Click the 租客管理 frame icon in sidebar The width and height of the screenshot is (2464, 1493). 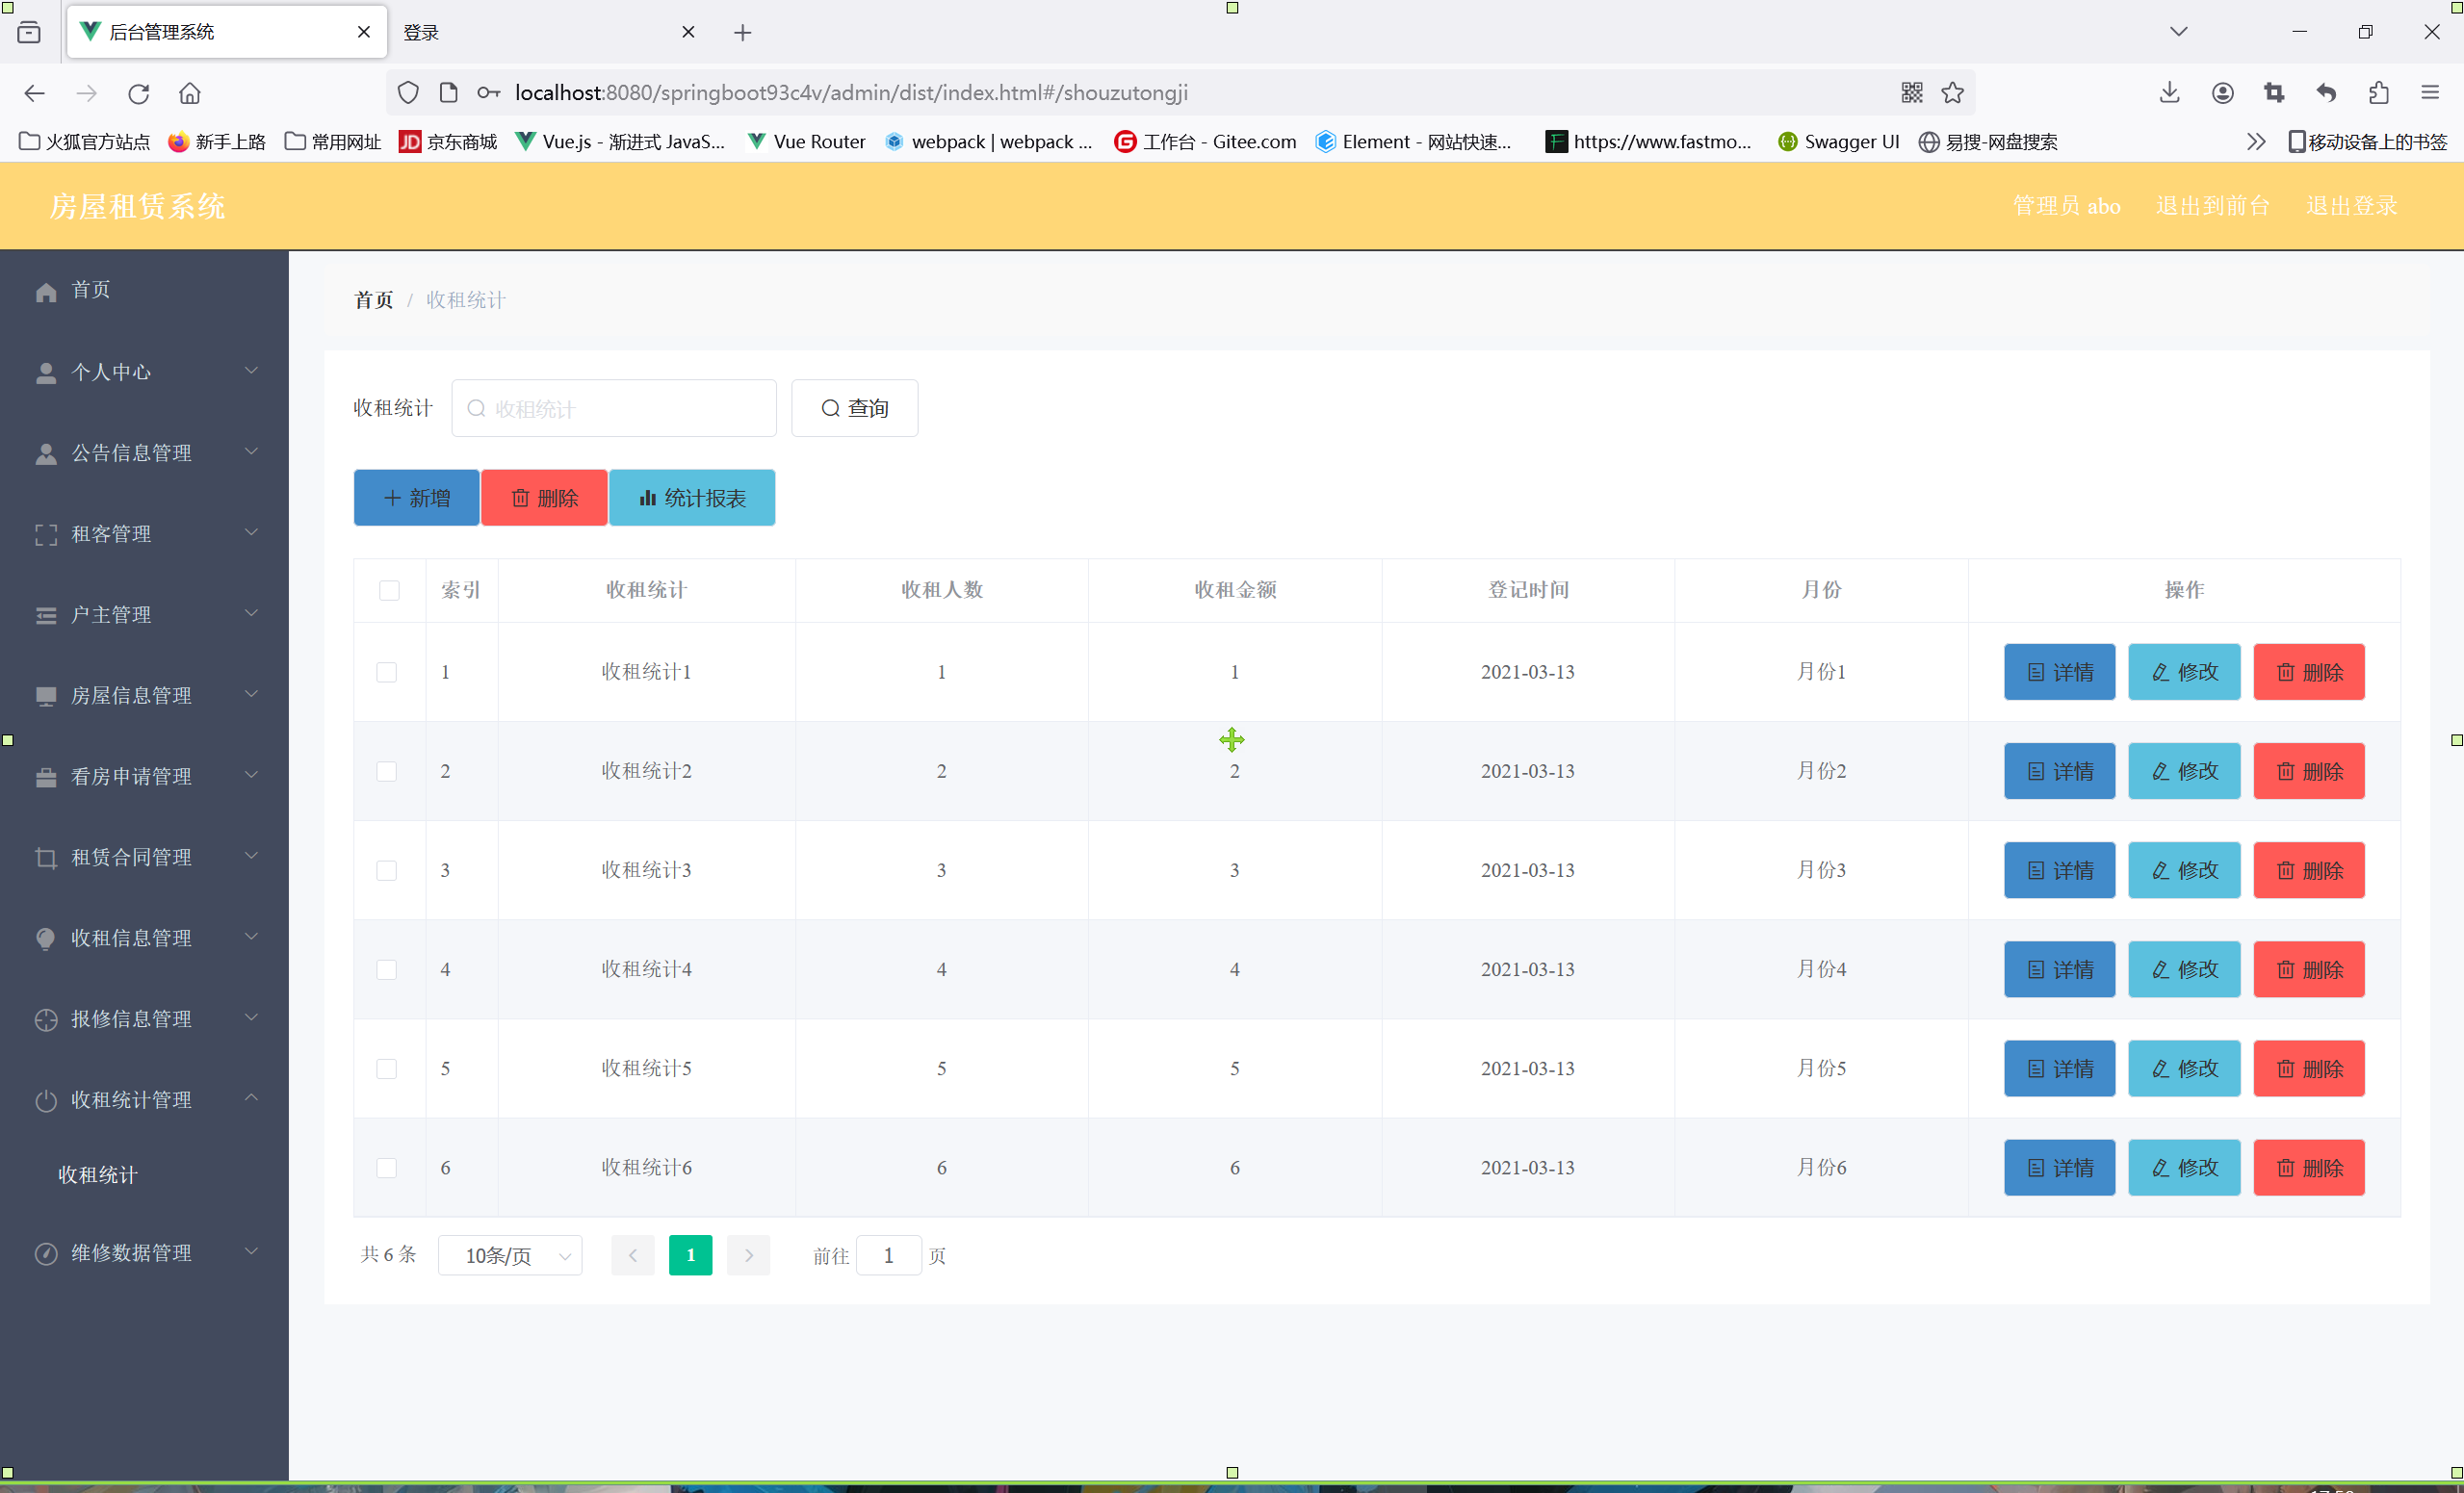pos(46,535)
